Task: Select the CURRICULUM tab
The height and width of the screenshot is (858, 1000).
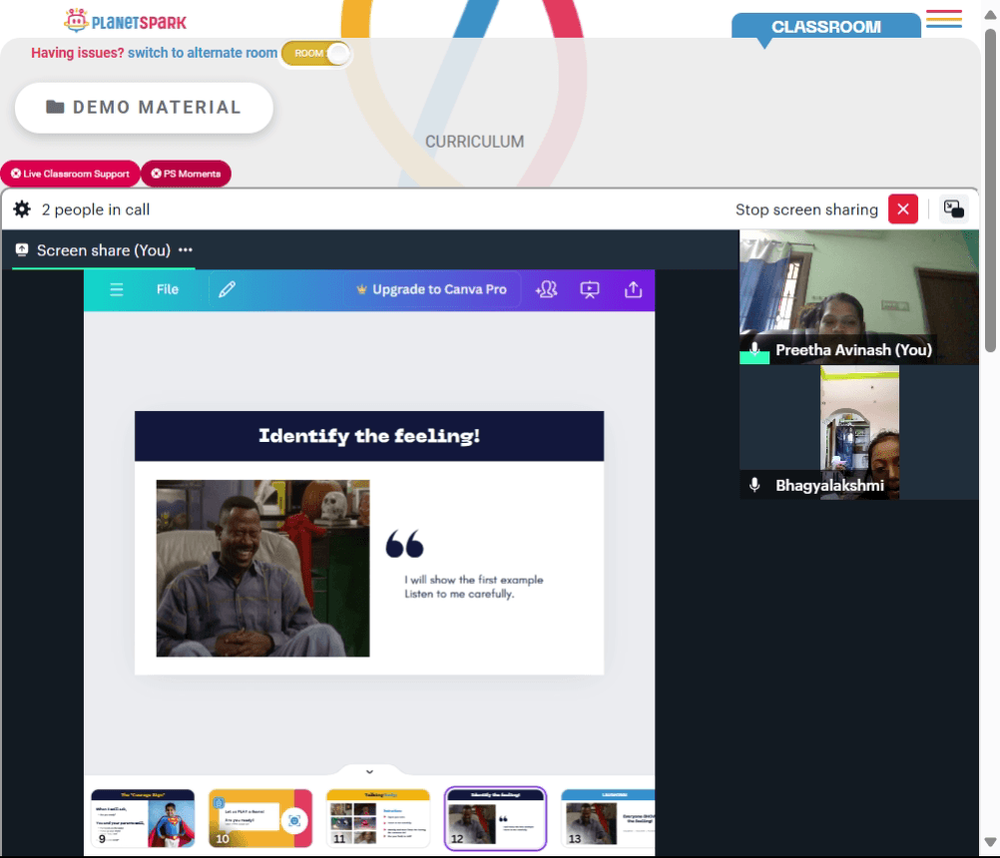Action: click(474, 142)
